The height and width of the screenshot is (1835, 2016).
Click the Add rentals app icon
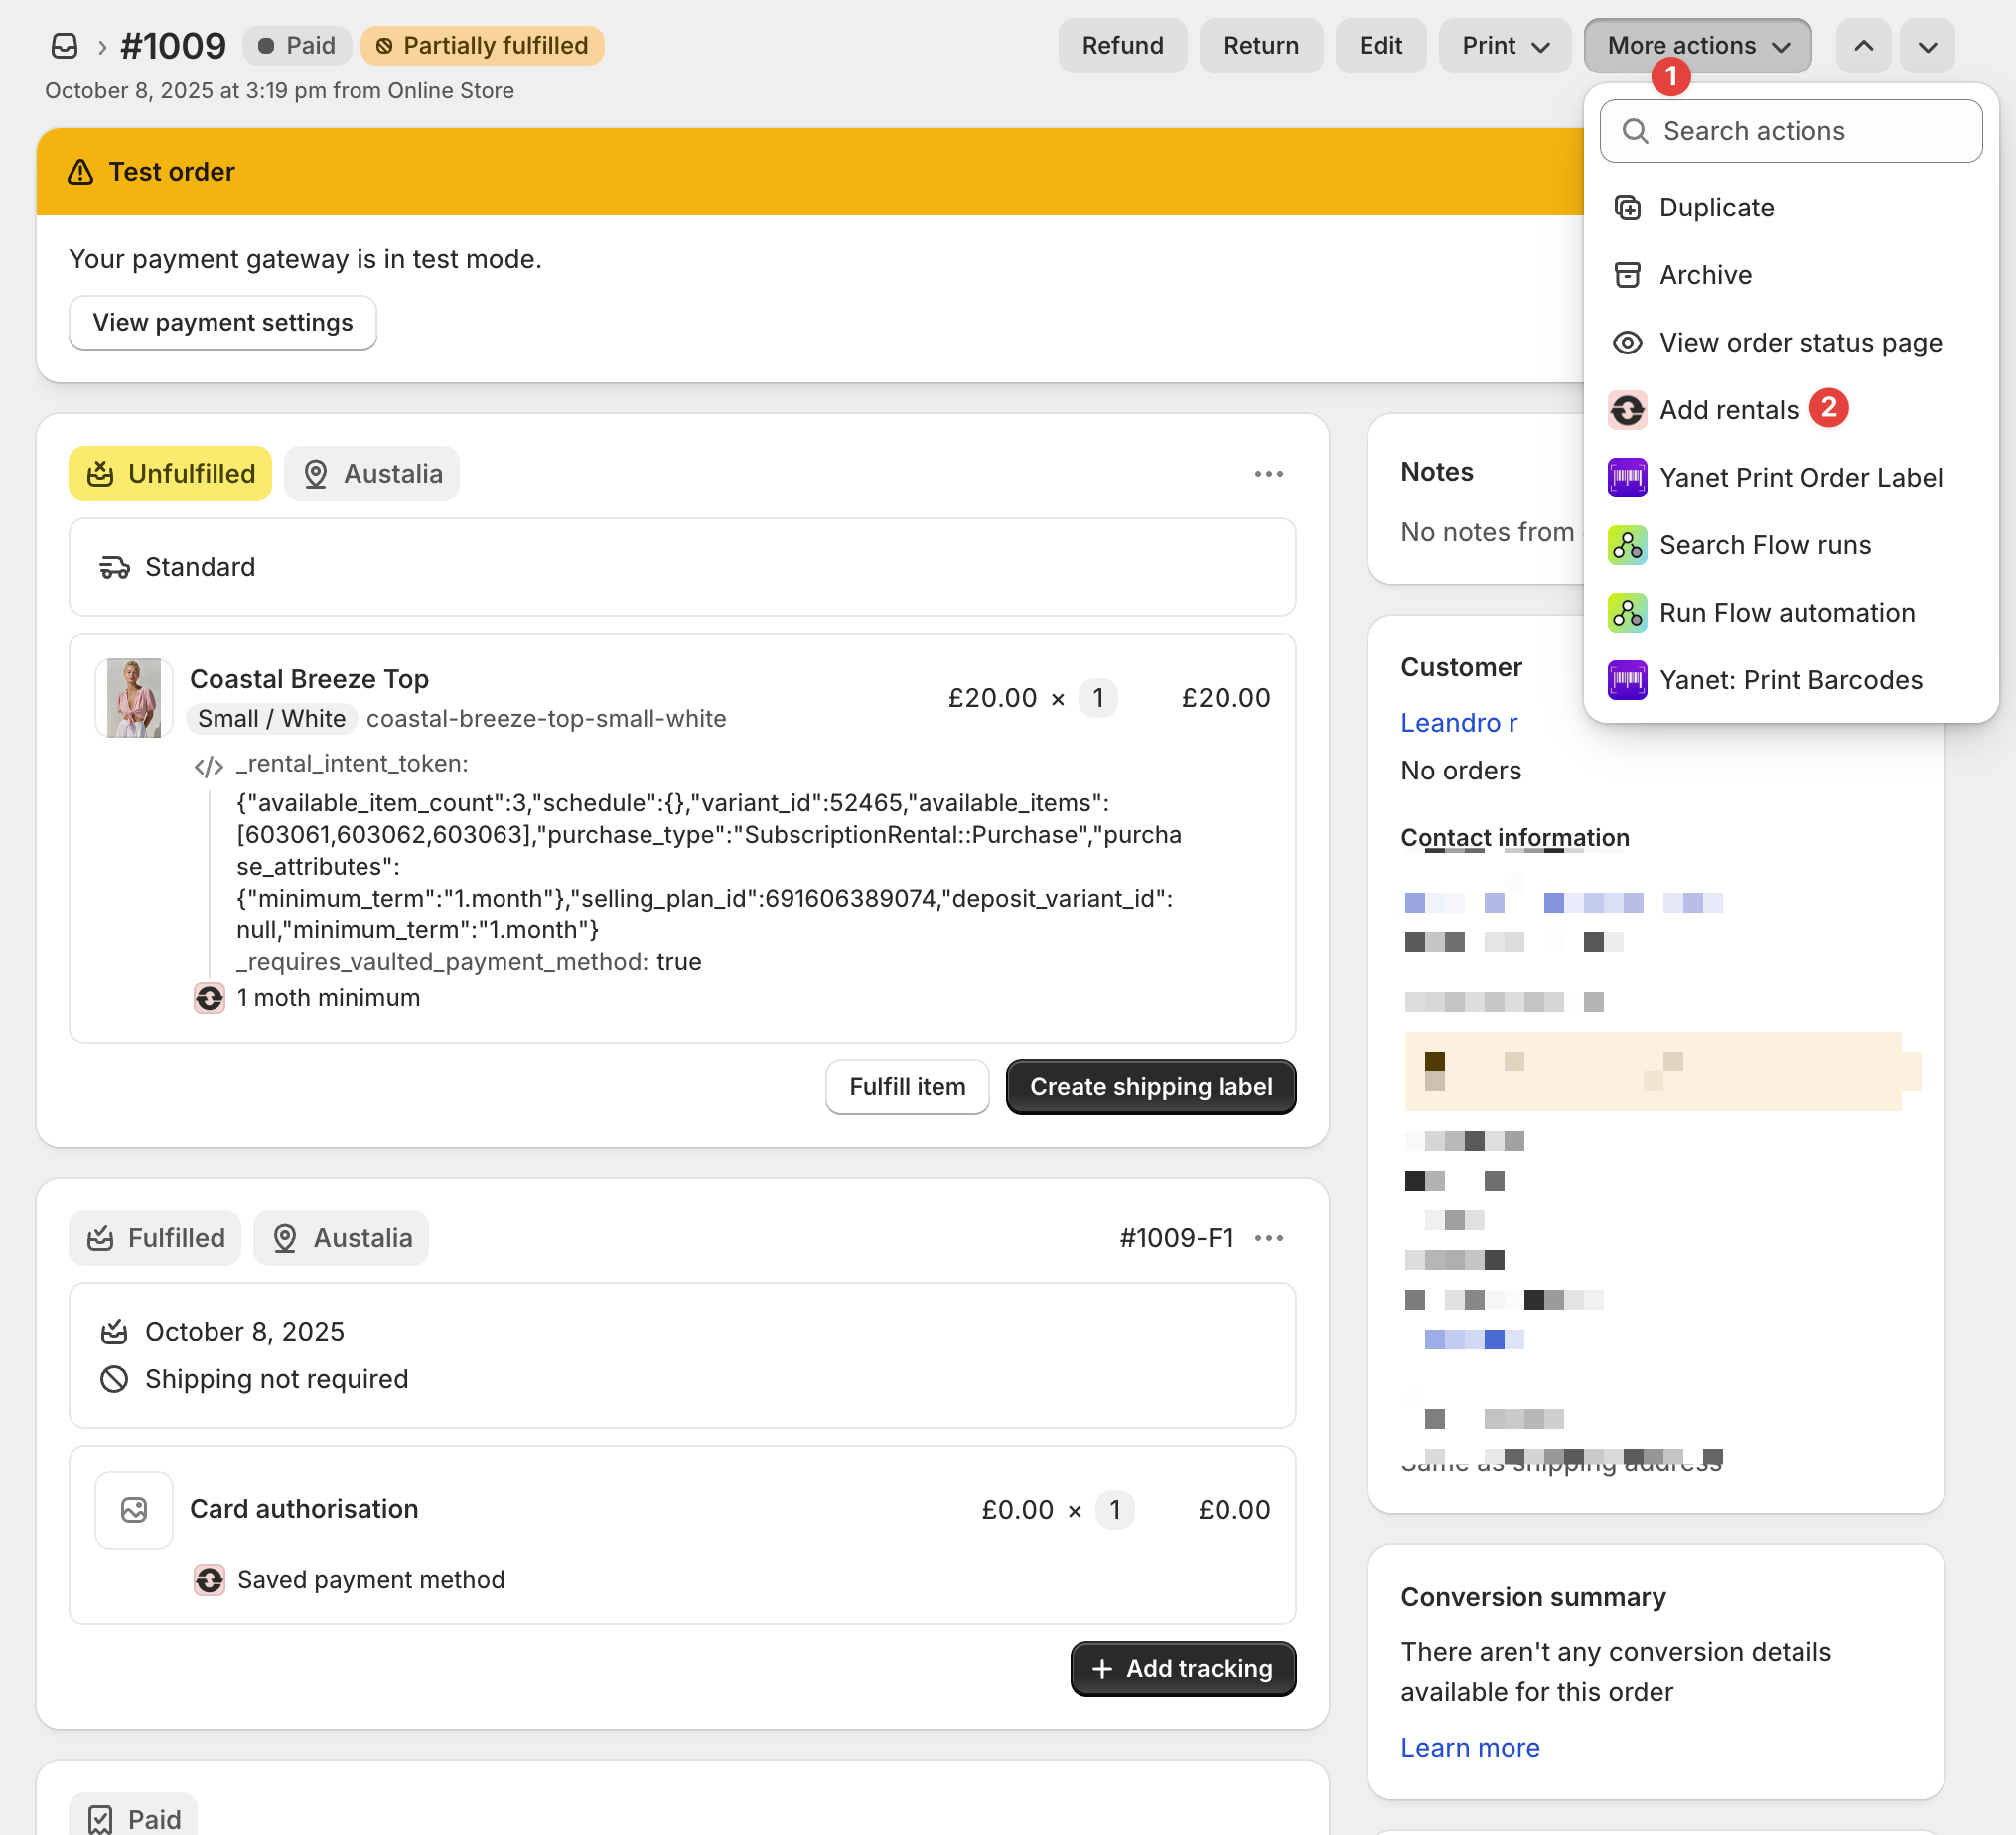click(x=1626, y=410)
